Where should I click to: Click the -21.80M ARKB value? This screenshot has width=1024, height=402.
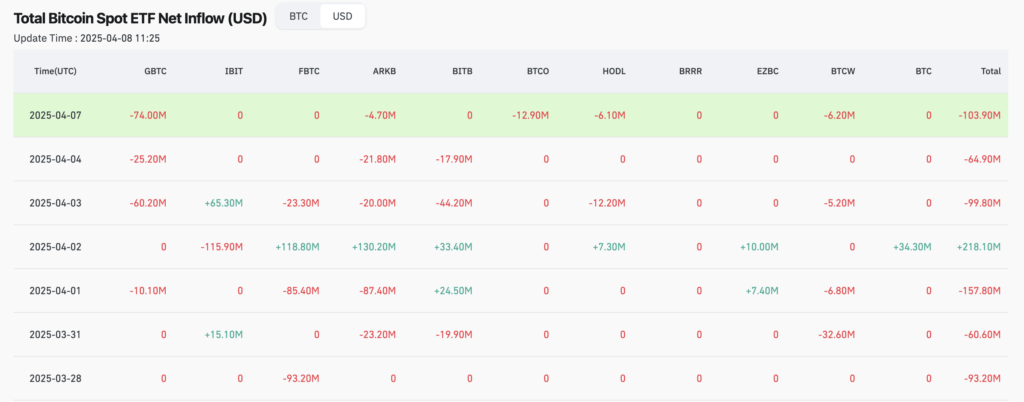pyautogui.click(x=377, y=159)
